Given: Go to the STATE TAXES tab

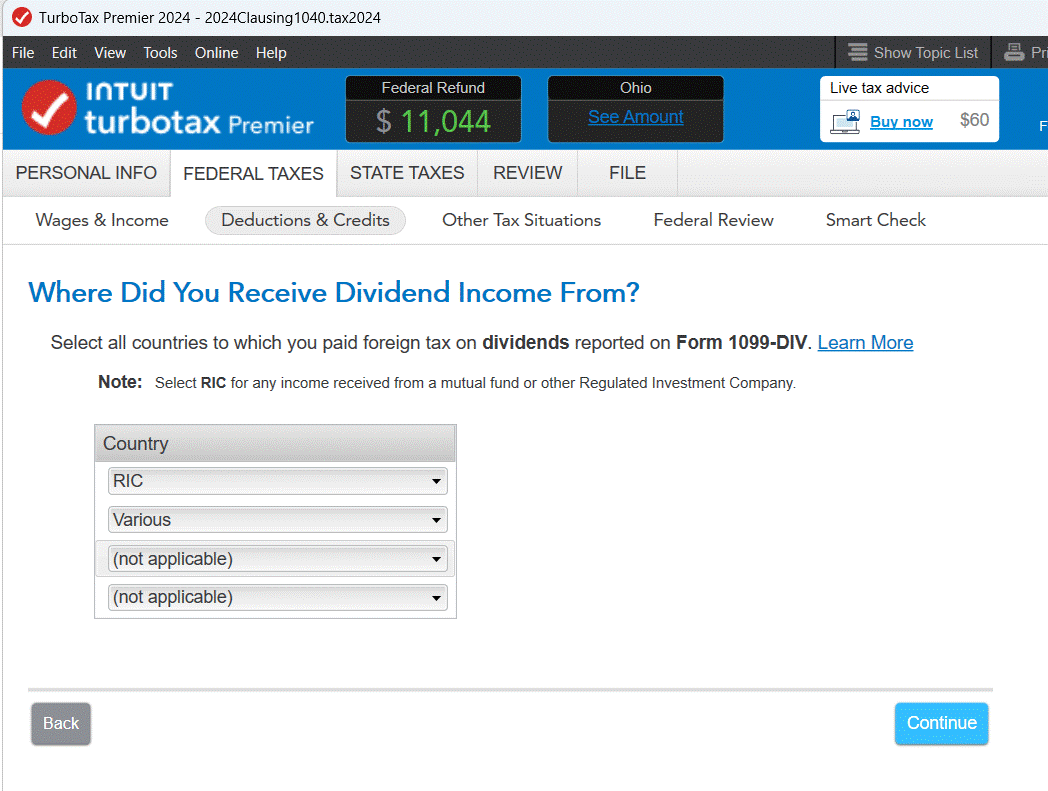Looking at the screenshot, I should pyautogui.click(x=407, y=173).
